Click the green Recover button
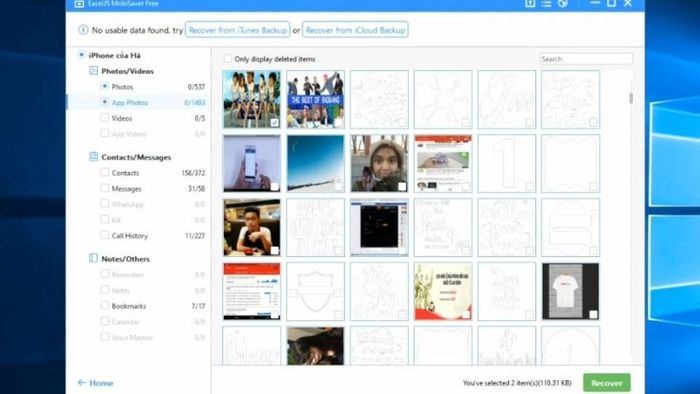The height and width of the screenshot is (394, 700). point(607,383)
